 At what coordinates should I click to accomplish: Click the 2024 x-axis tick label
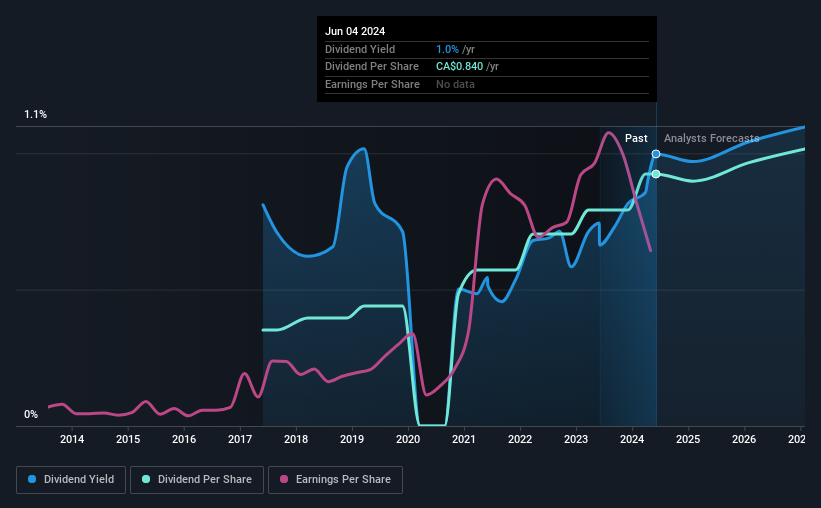coord(632,439)
